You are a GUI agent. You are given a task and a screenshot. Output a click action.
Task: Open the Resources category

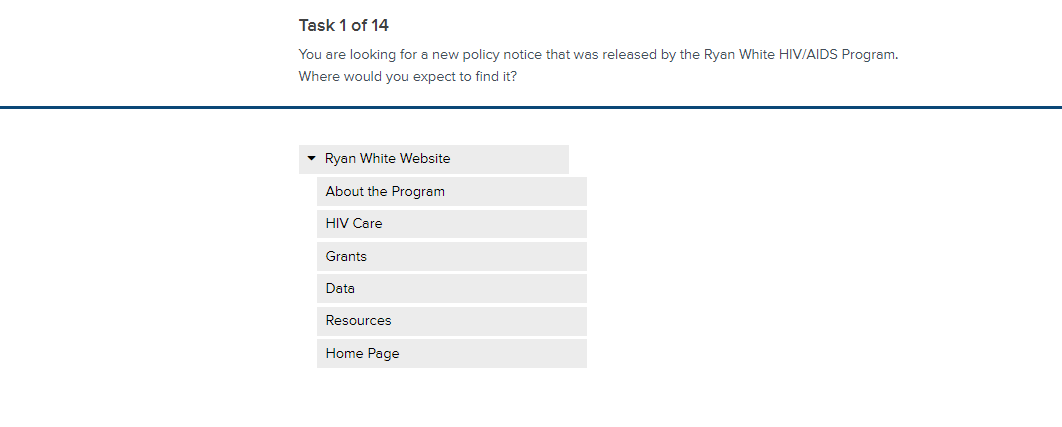pyautogui.click(x=358, y=321)
